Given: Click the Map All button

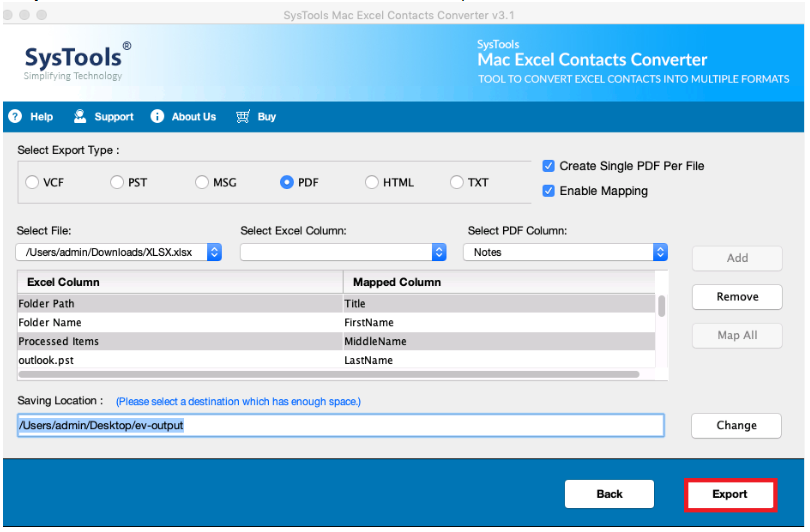Looking at the screenshot, I should 737,336.
